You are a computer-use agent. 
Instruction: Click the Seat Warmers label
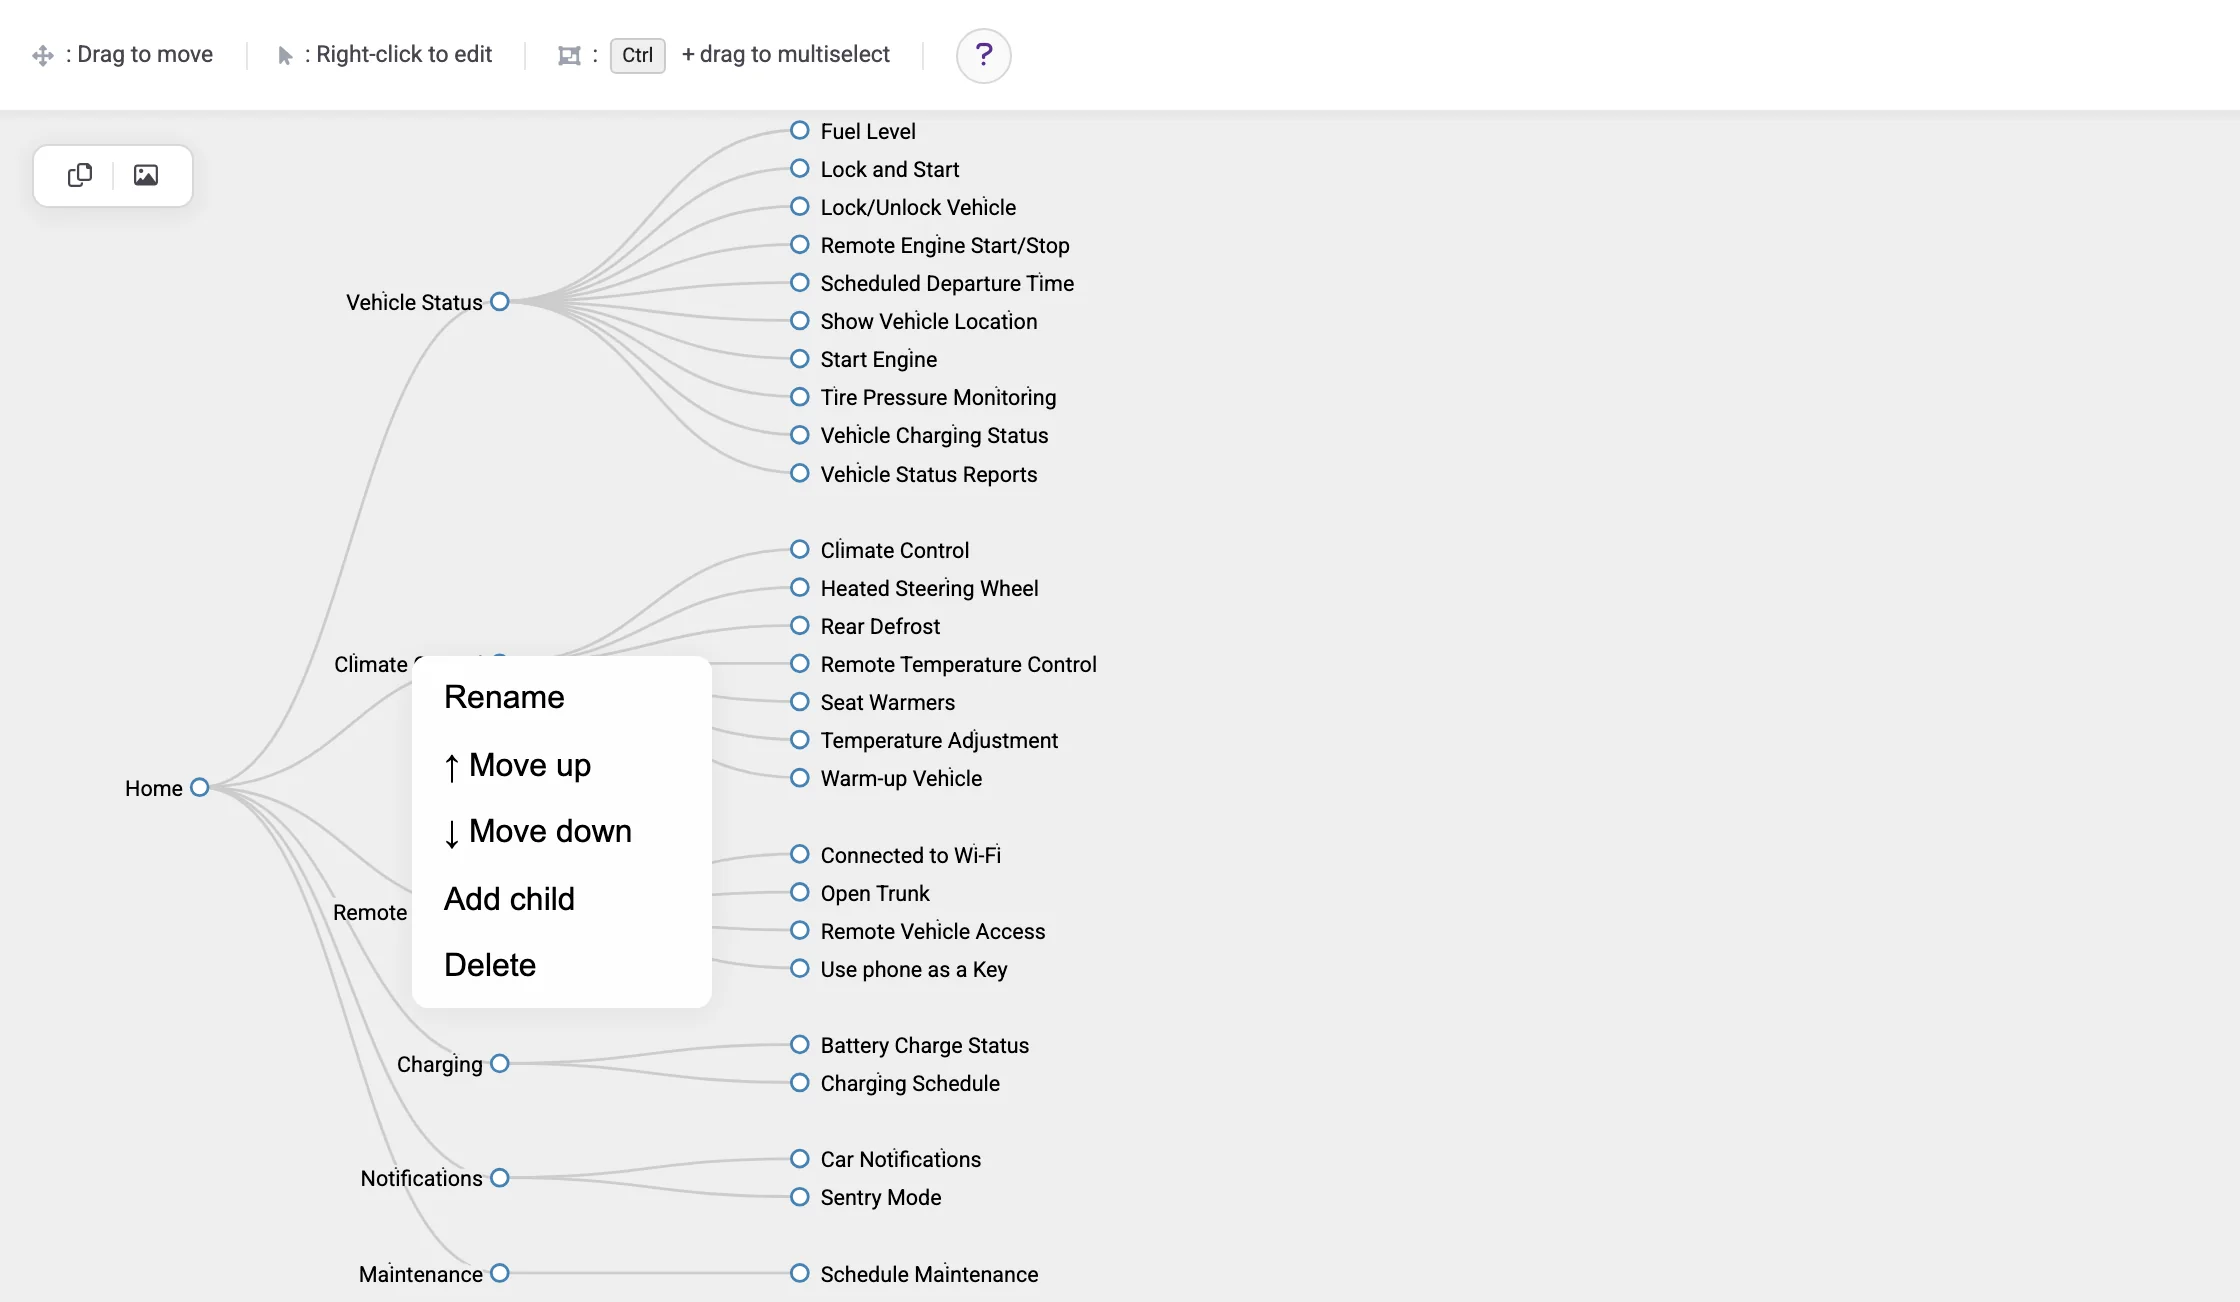(888, 702)
